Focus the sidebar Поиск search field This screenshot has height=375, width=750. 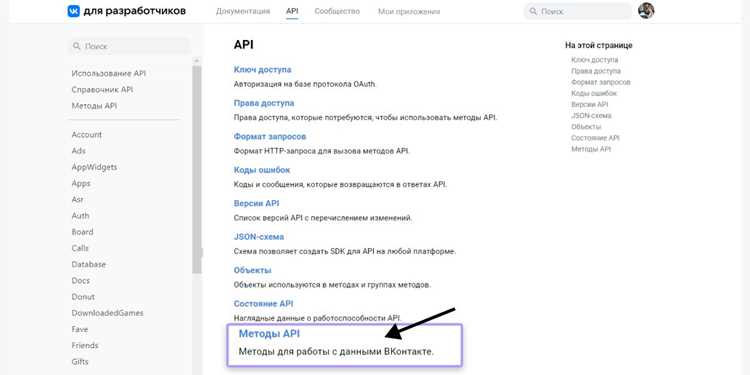point(129,46)
